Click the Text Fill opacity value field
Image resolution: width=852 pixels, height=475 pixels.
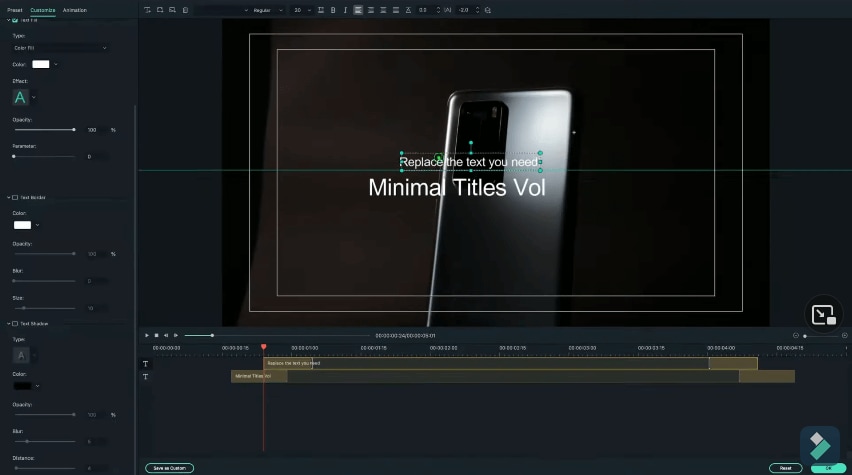coord(96,130)
